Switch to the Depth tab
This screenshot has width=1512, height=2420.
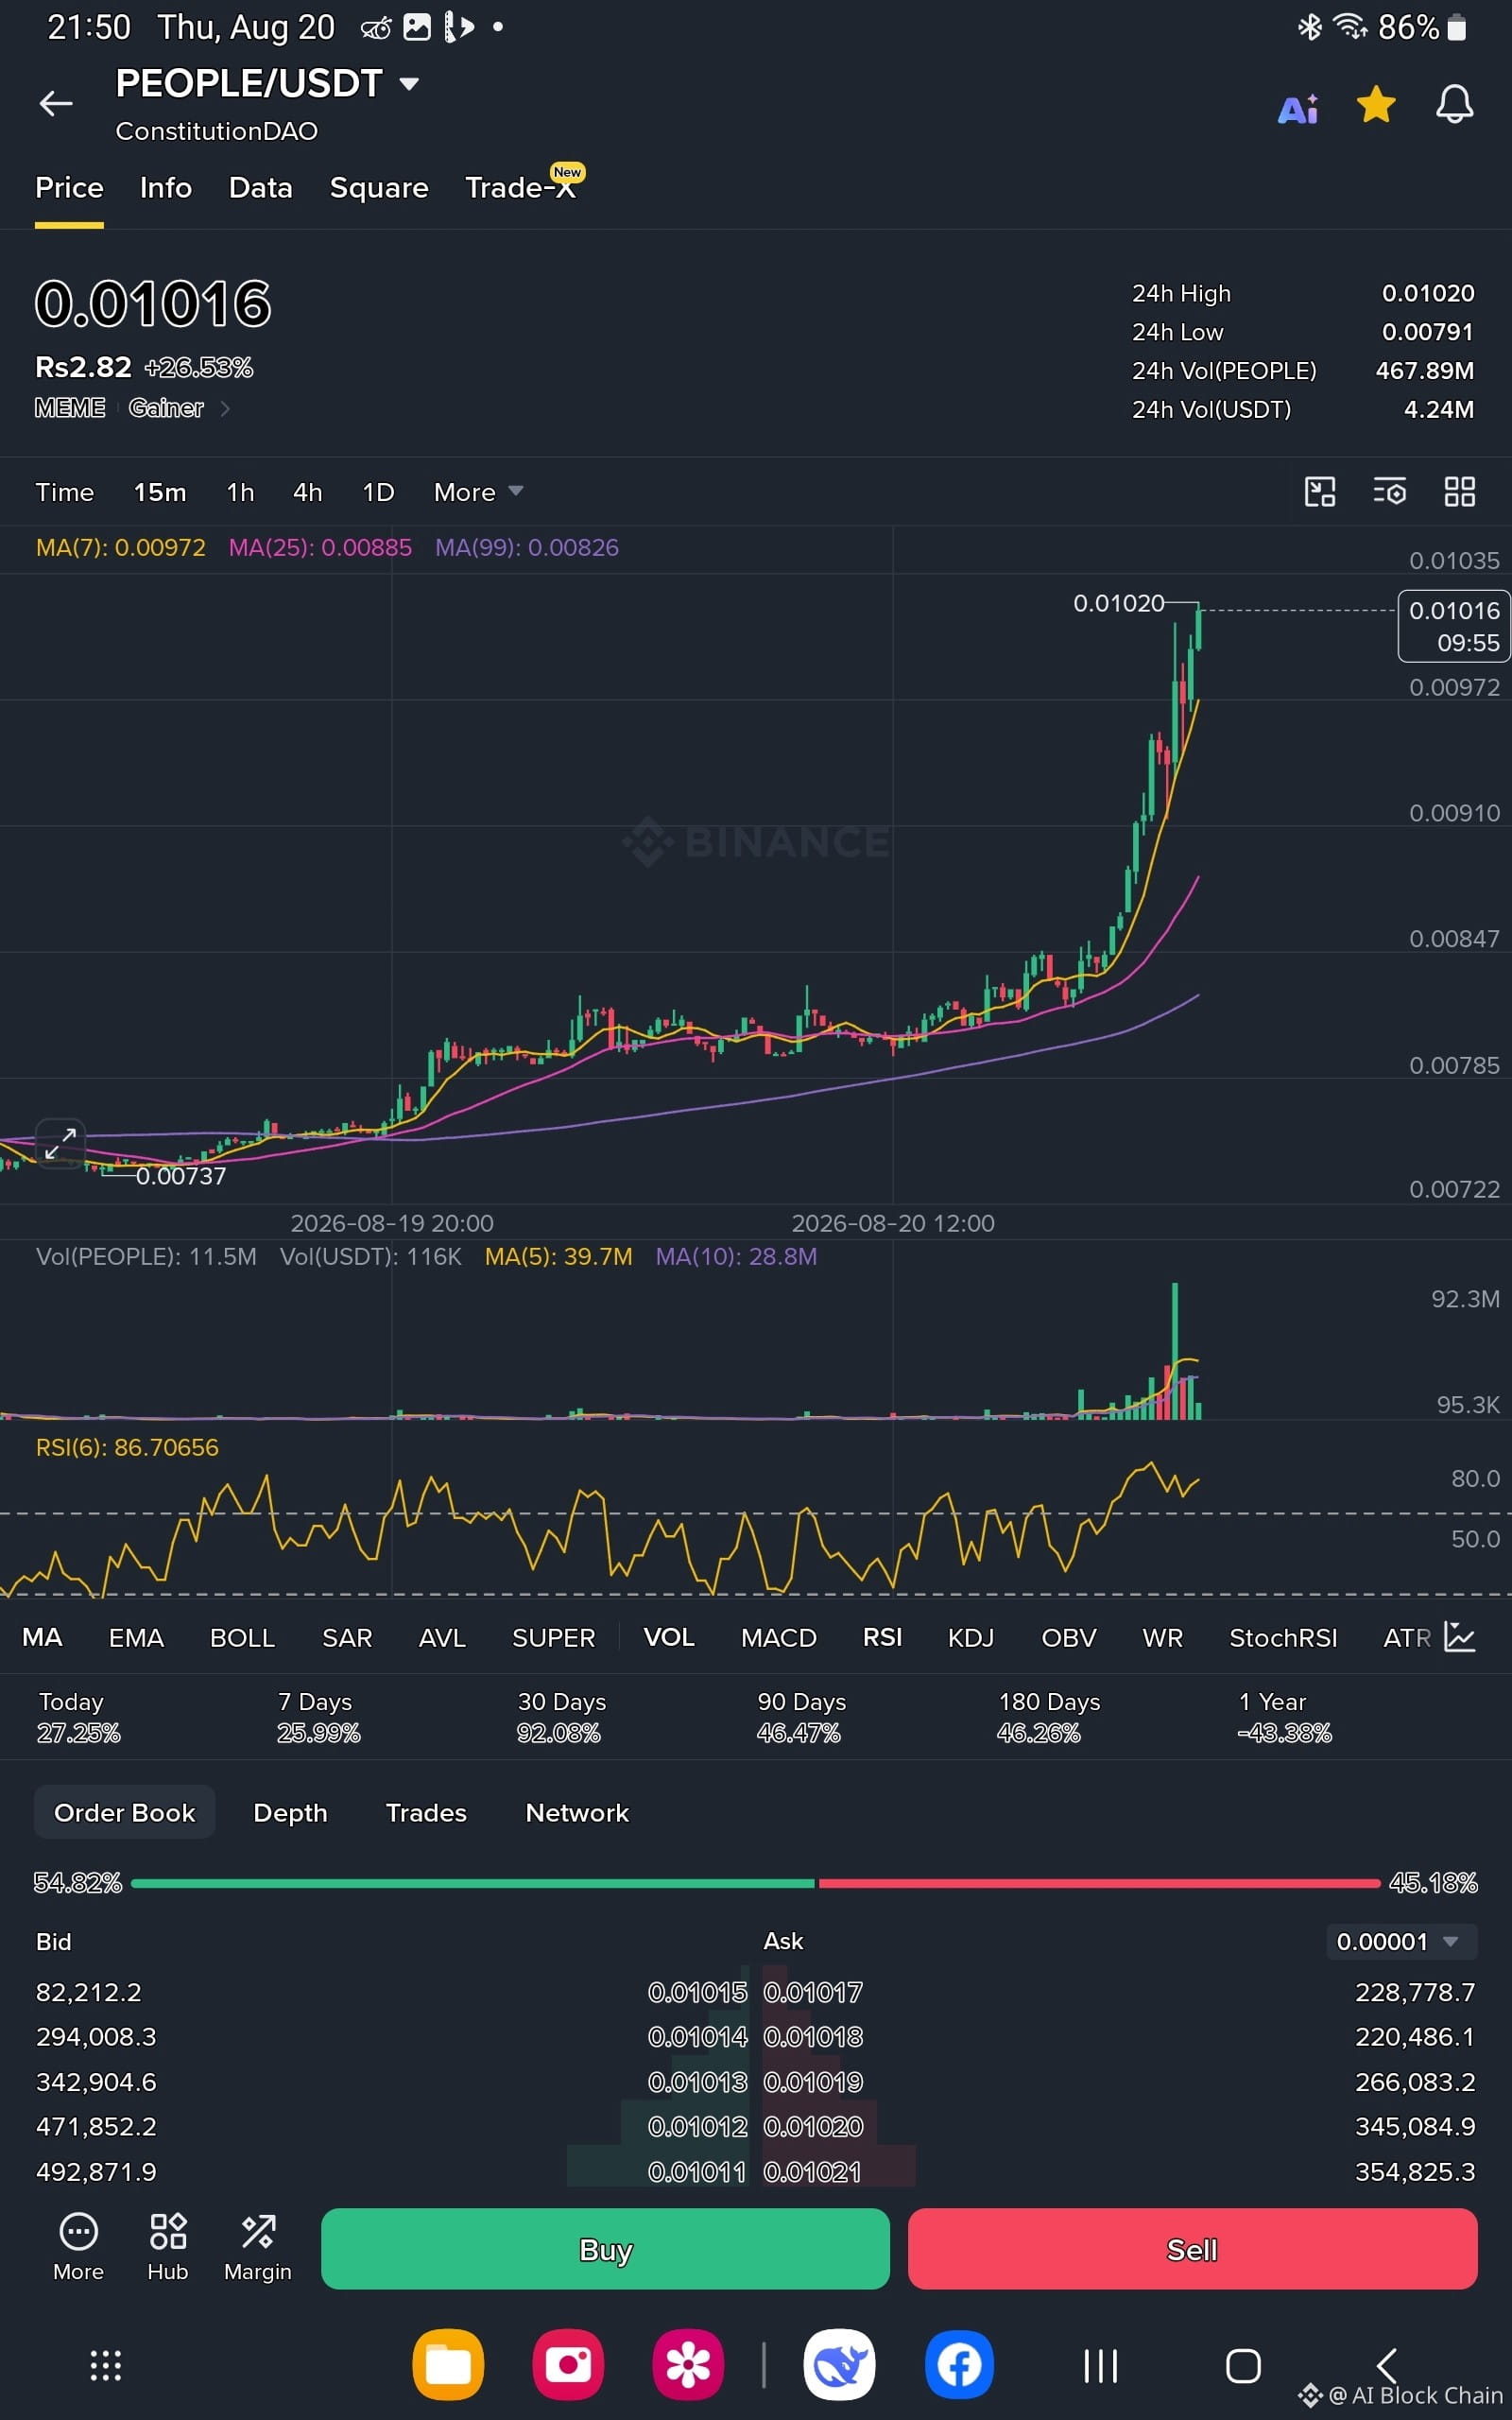[290, 1812]
